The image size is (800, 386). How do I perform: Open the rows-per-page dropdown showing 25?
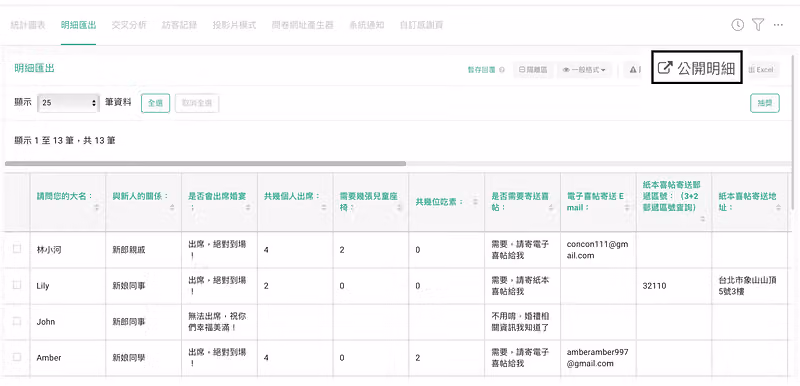pyautogui.click(x=68, y=102)
